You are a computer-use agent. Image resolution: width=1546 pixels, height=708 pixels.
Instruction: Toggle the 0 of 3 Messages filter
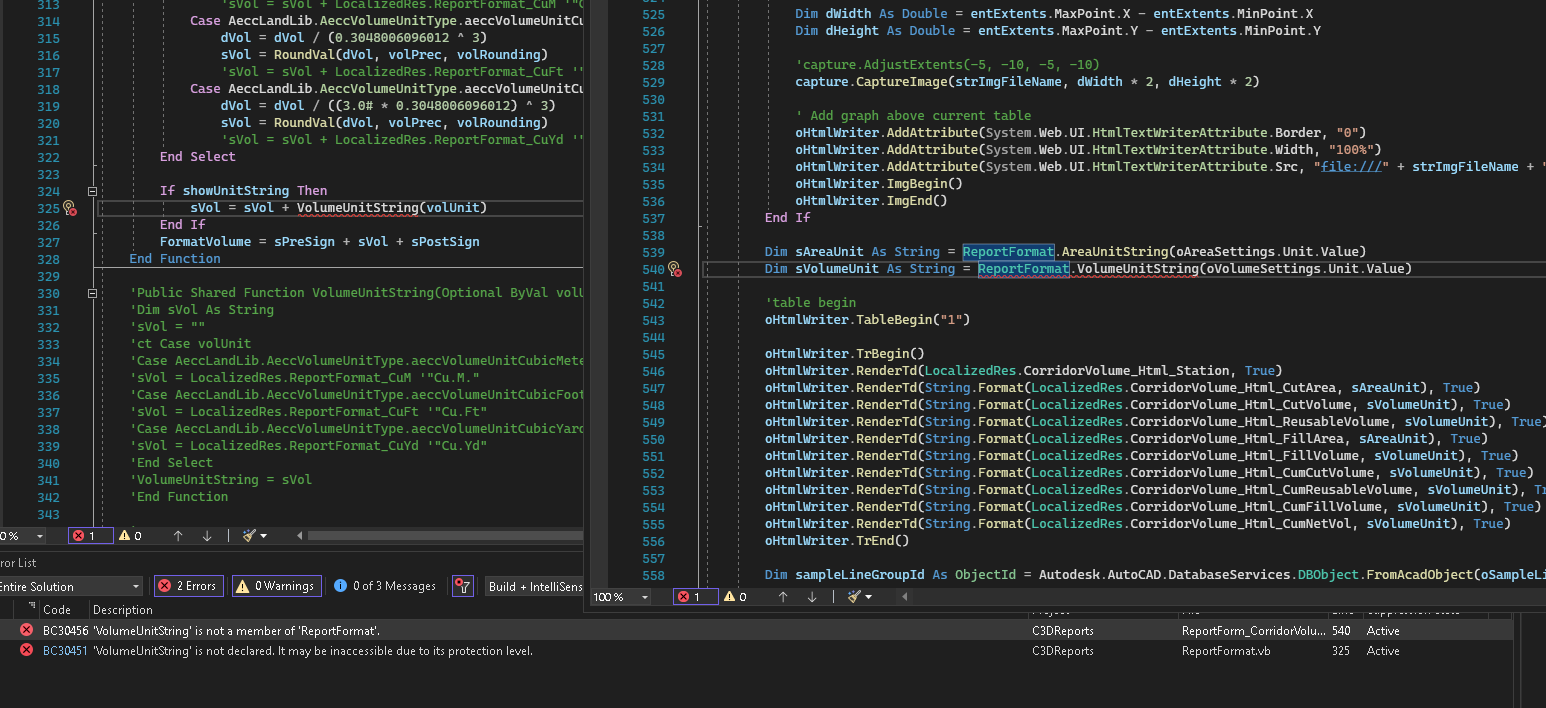click(x=384, y=586)
